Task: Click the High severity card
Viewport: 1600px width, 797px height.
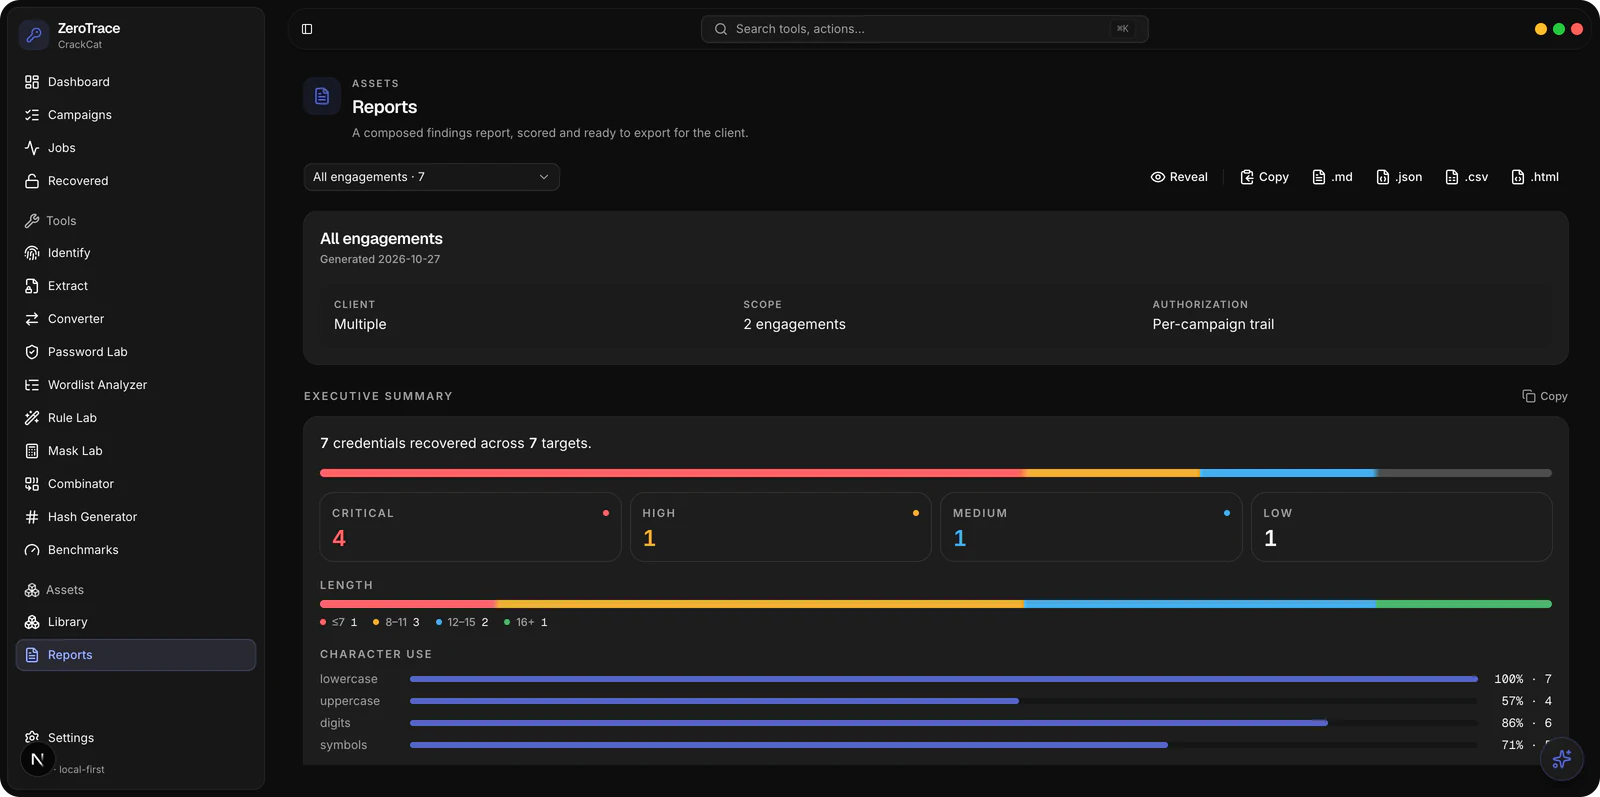Action: pyautogui.click(x=781, y=527)
